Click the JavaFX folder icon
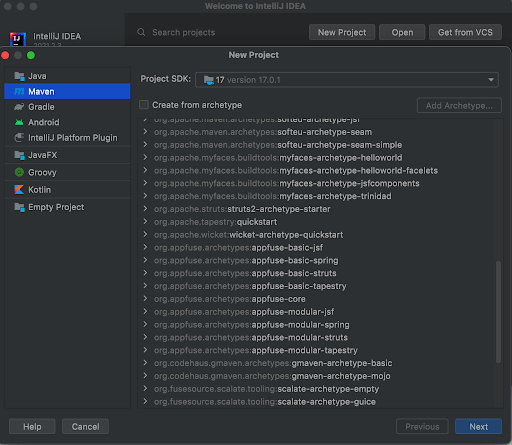 point(19,155)
